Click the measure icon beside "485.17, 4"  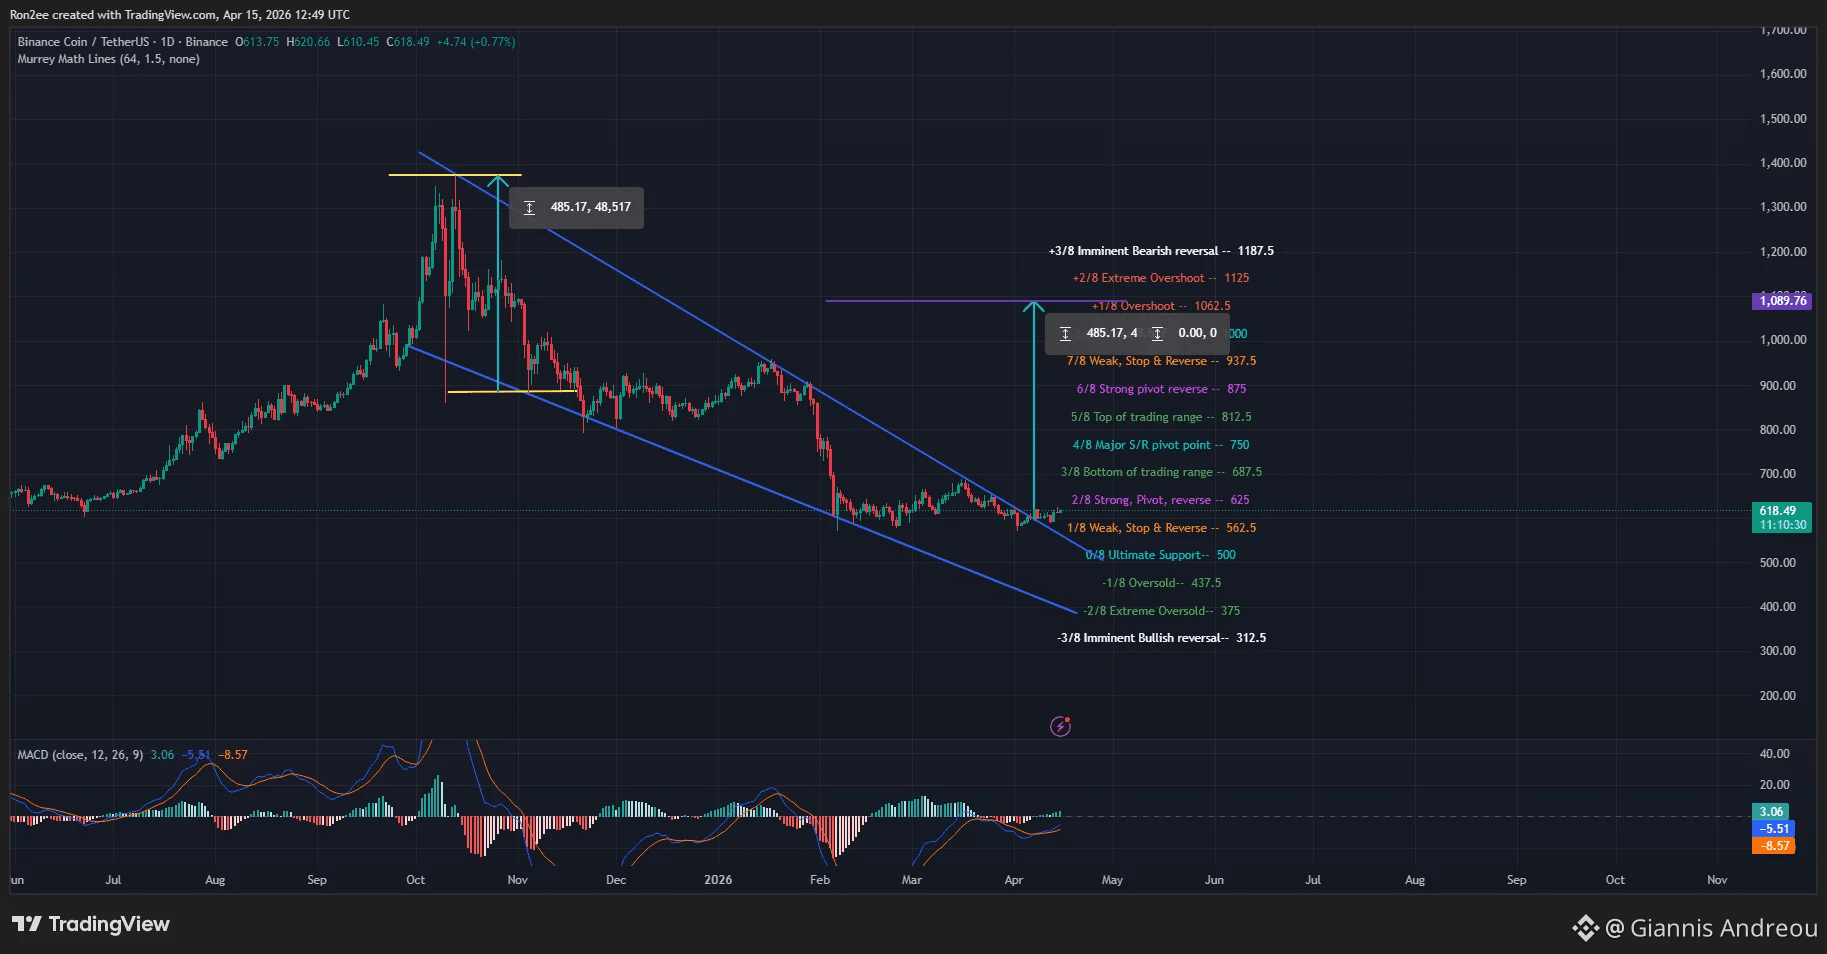1065,334
